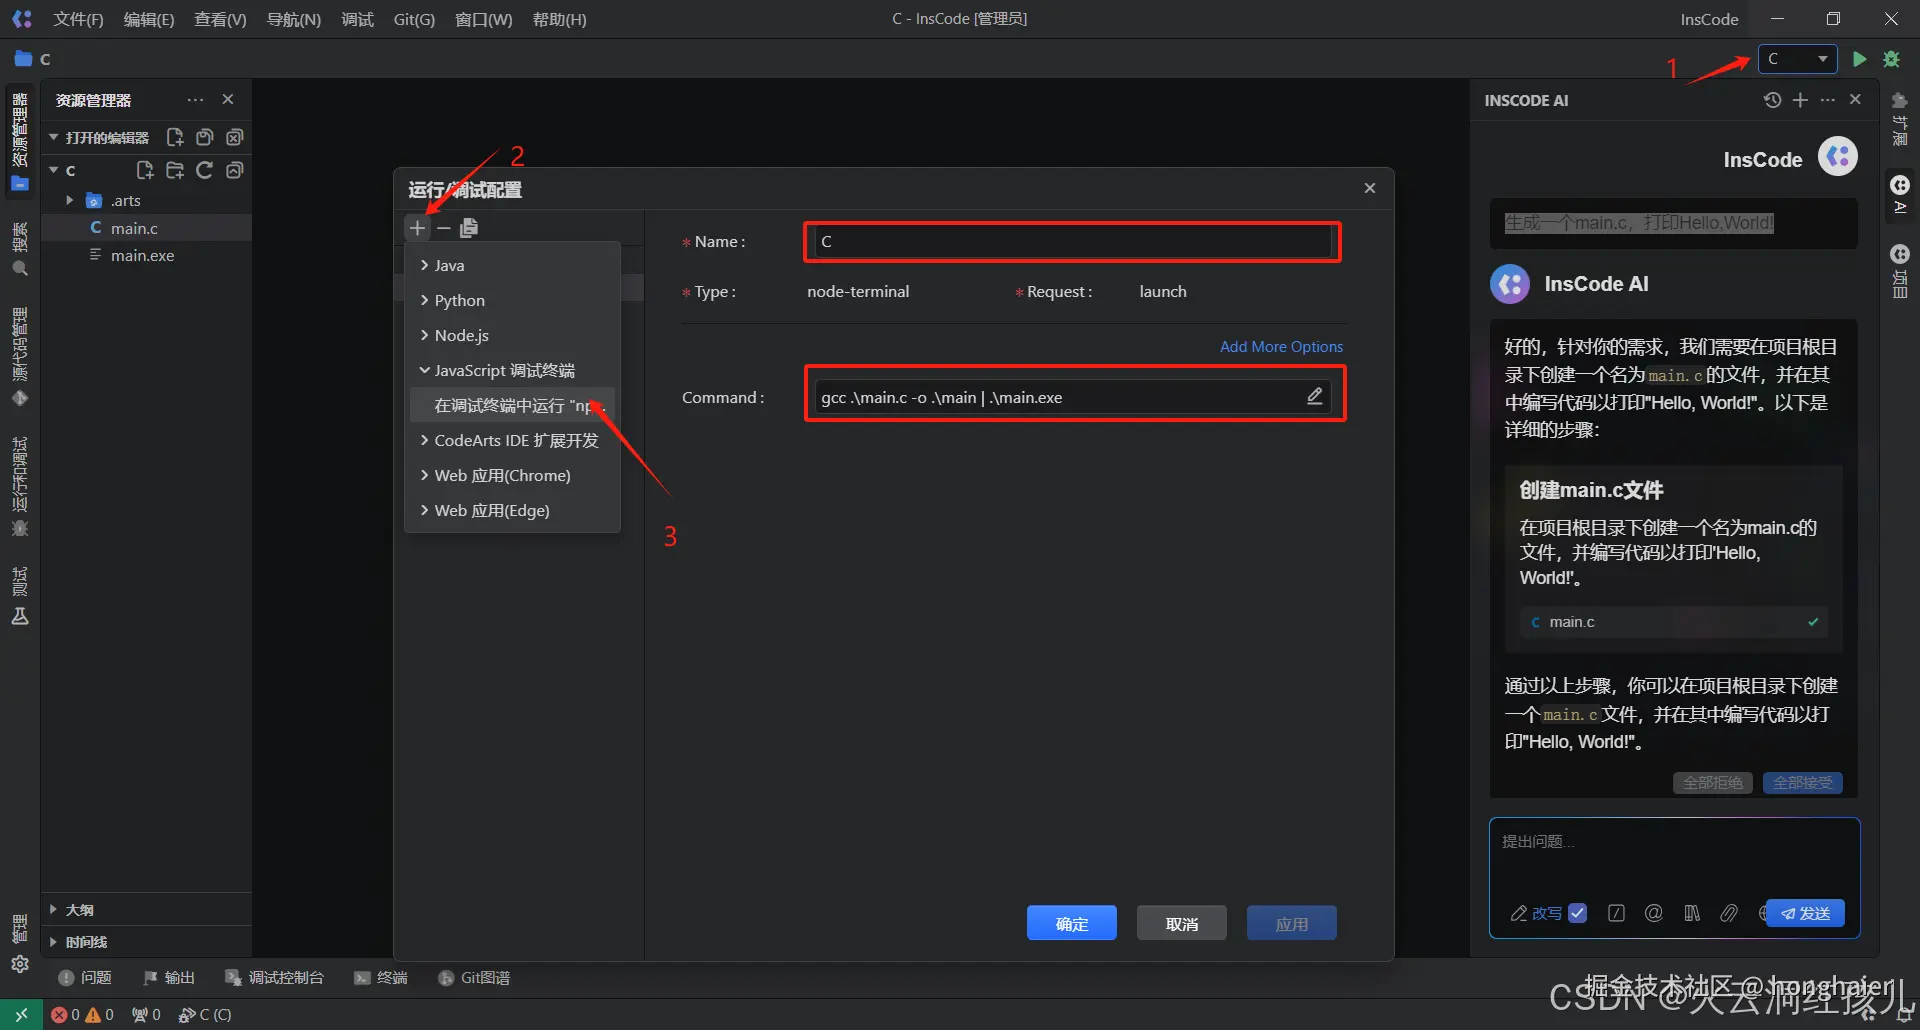The image size is (1920, 1030).
Task: Attach a file with the paperclip icon
Action: (1729, 913)
